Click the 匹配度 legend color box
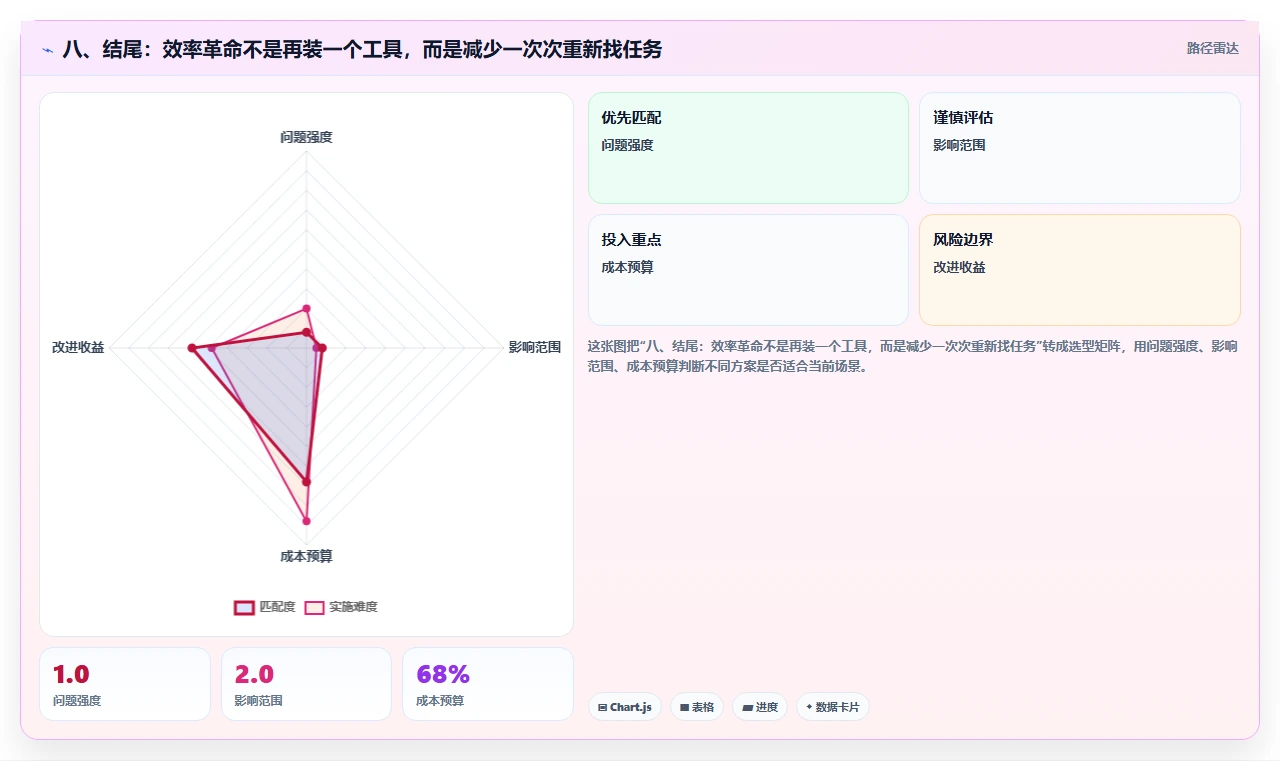Image resolution: width=1280 pixels, height=761 pixels. (244, 607)
